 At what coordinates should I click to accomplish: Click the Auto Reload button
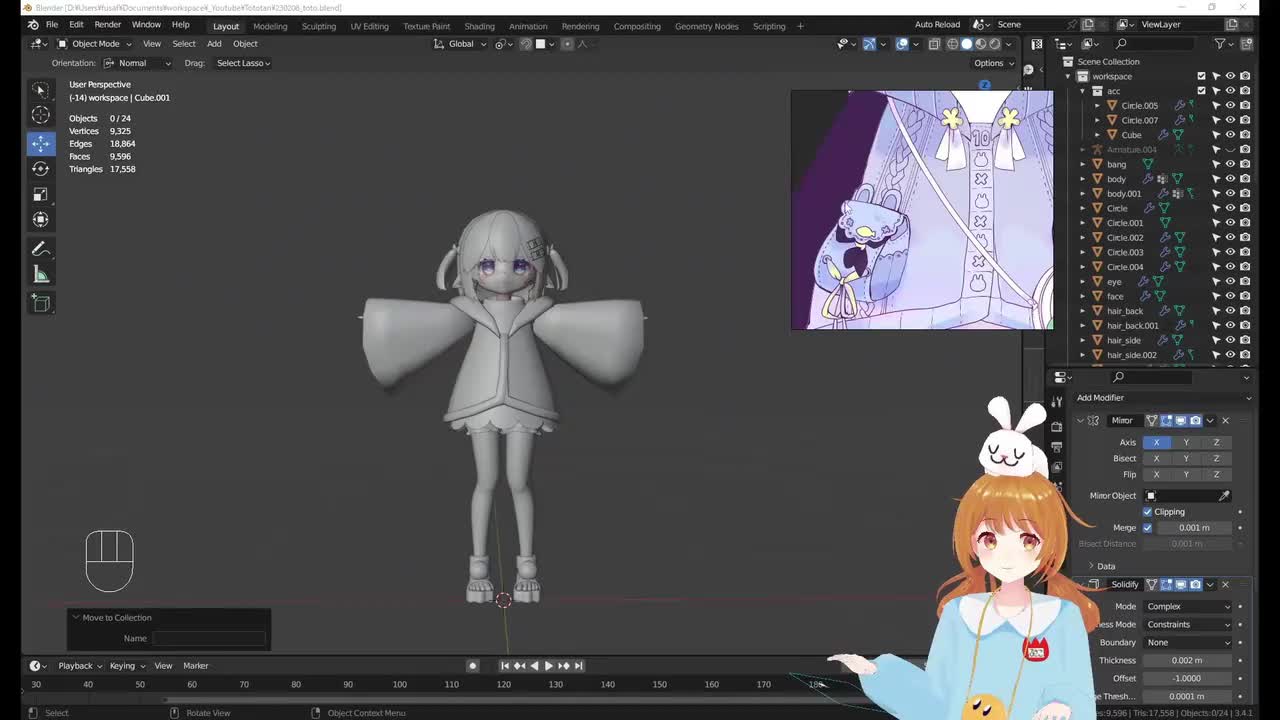pyautogui.click(x=937, y=25)
